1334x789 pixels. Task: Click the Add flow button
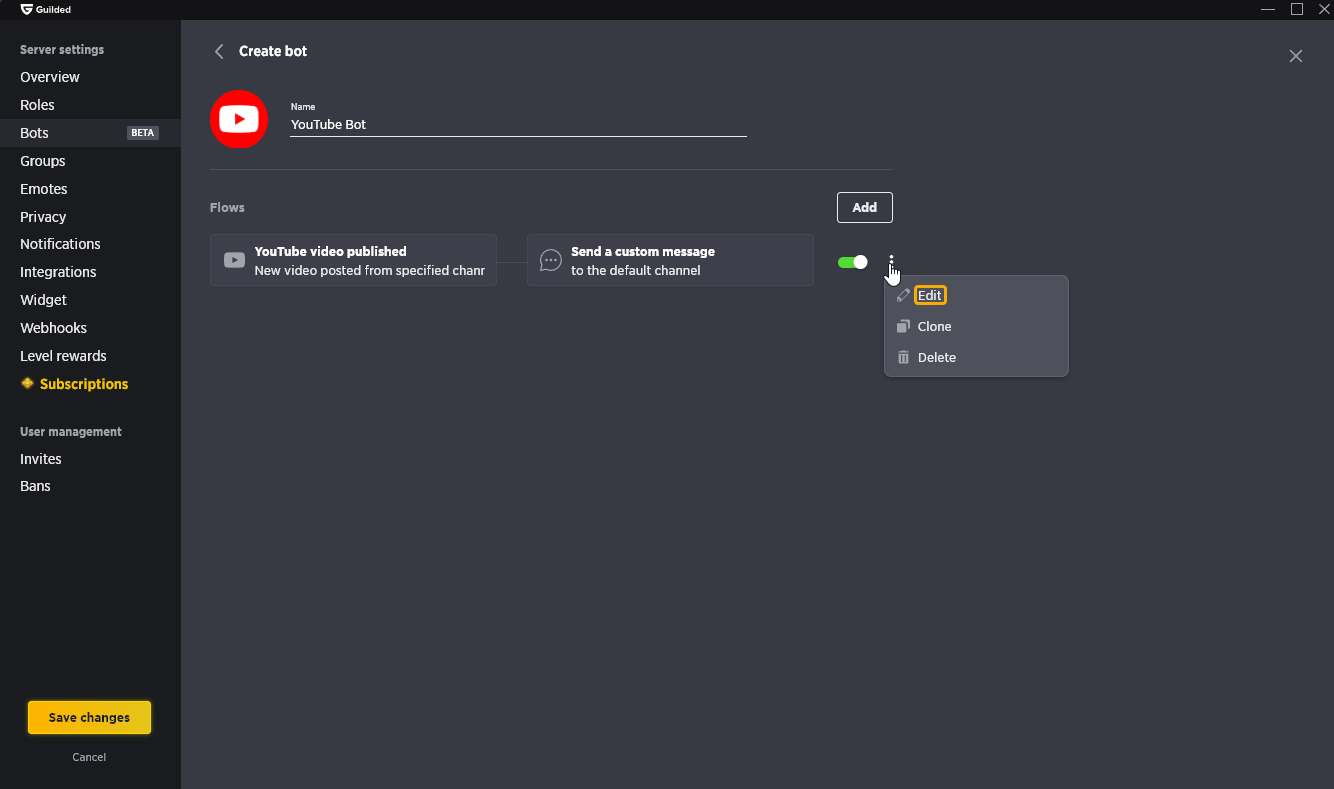point(865,207)
